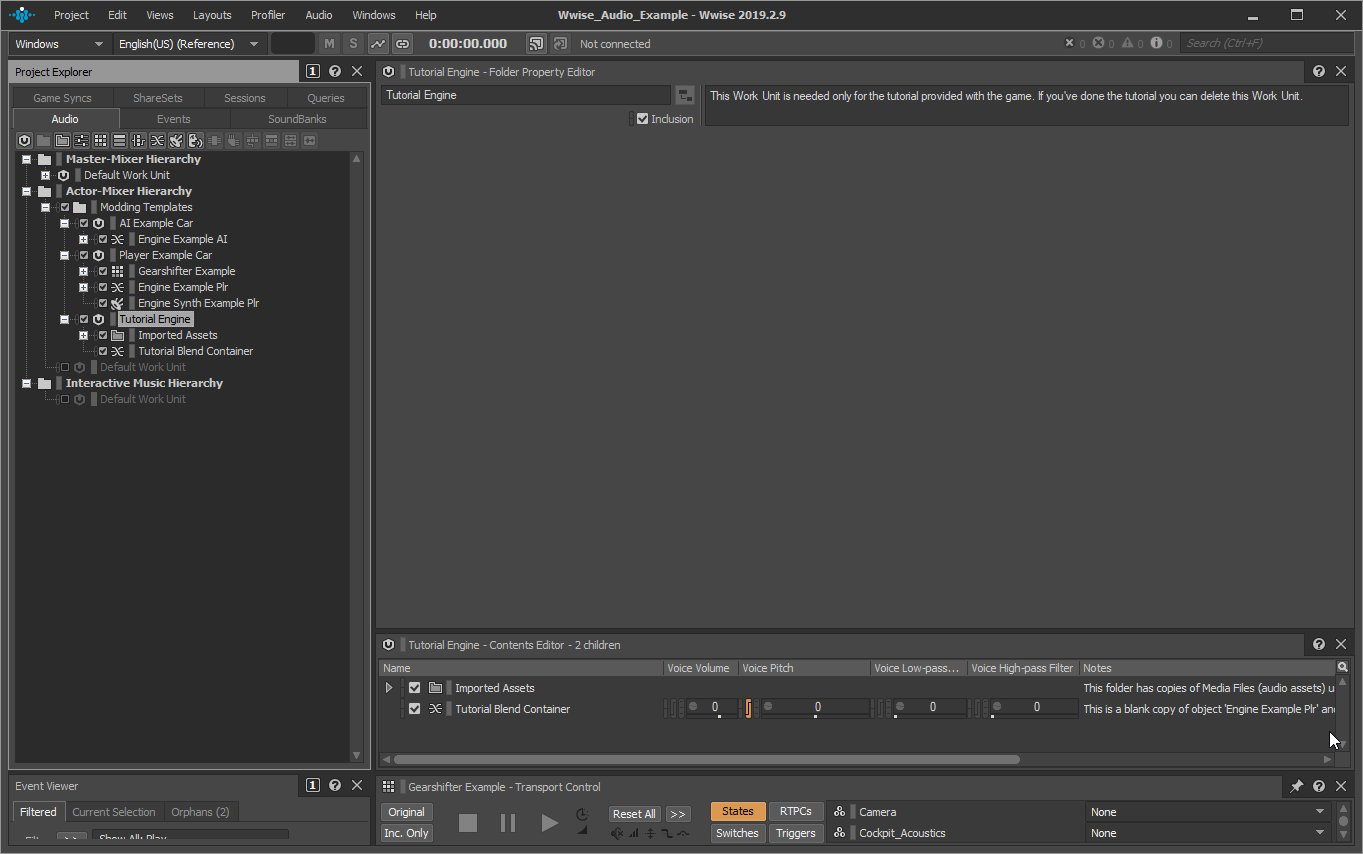The image size is (1363, 854).
Task: Click the Wwise logo in the title bar
Action: tap(21, 15)
